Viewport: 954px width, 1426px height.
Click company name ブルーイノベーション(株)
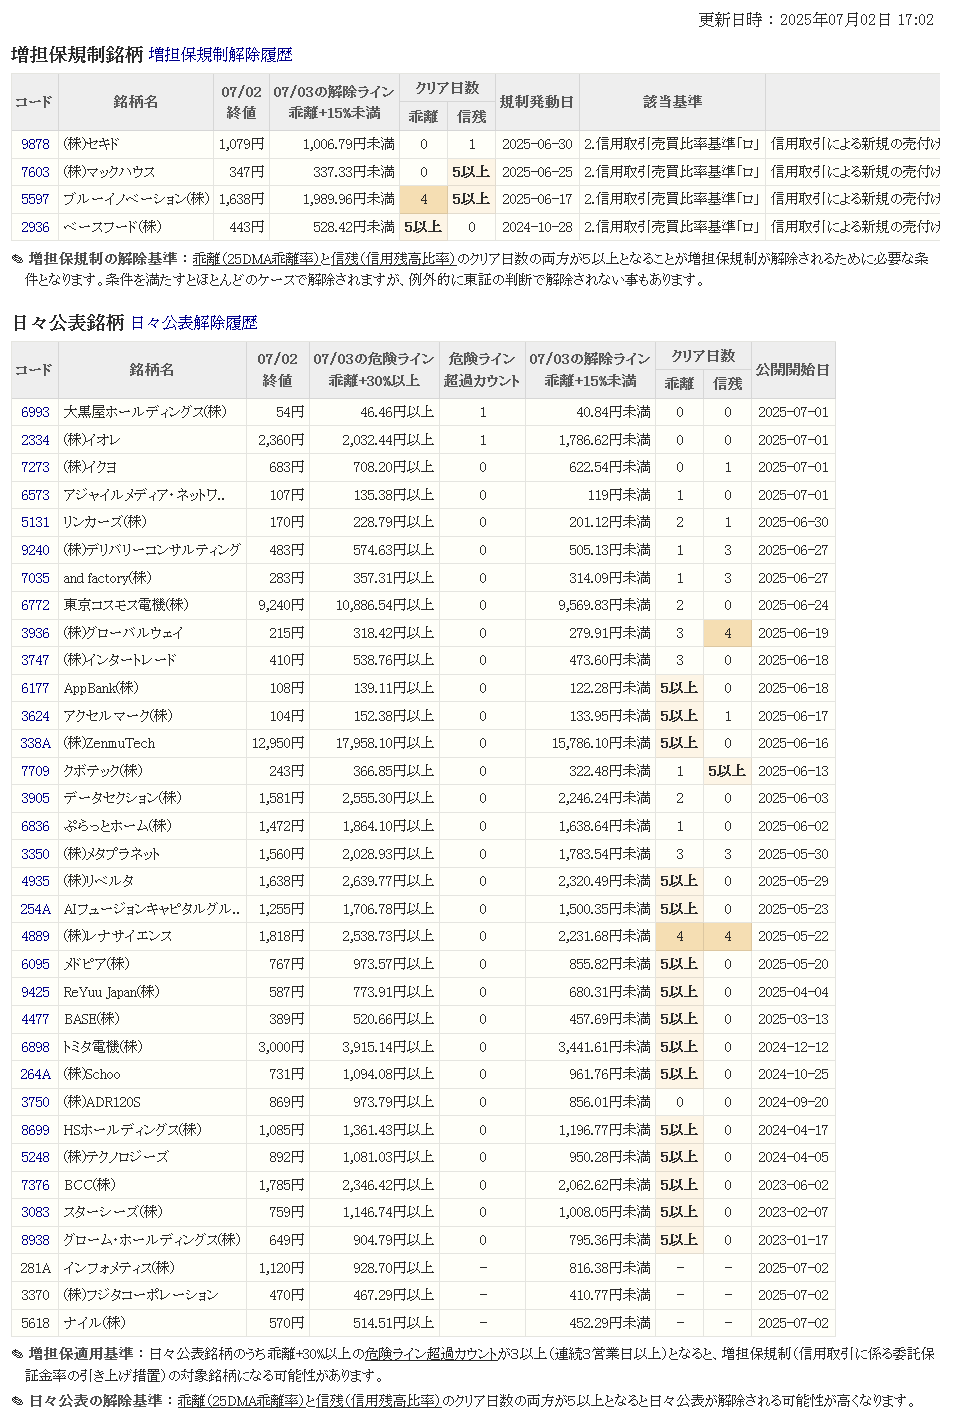136,199
